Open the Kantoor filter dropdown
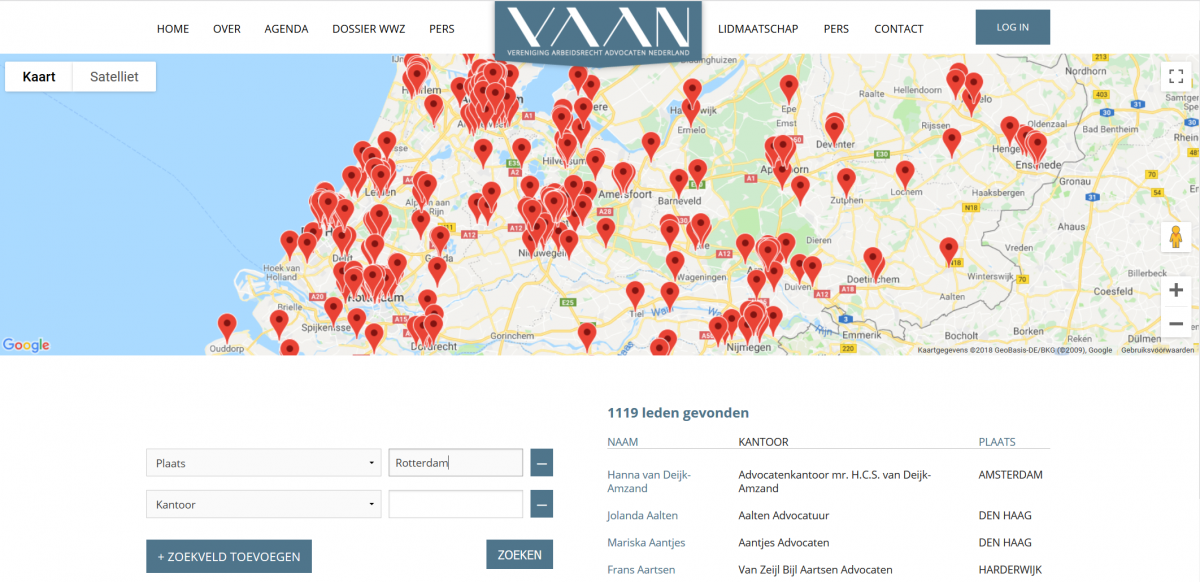The image size is (1200, 582). [263, 503]
